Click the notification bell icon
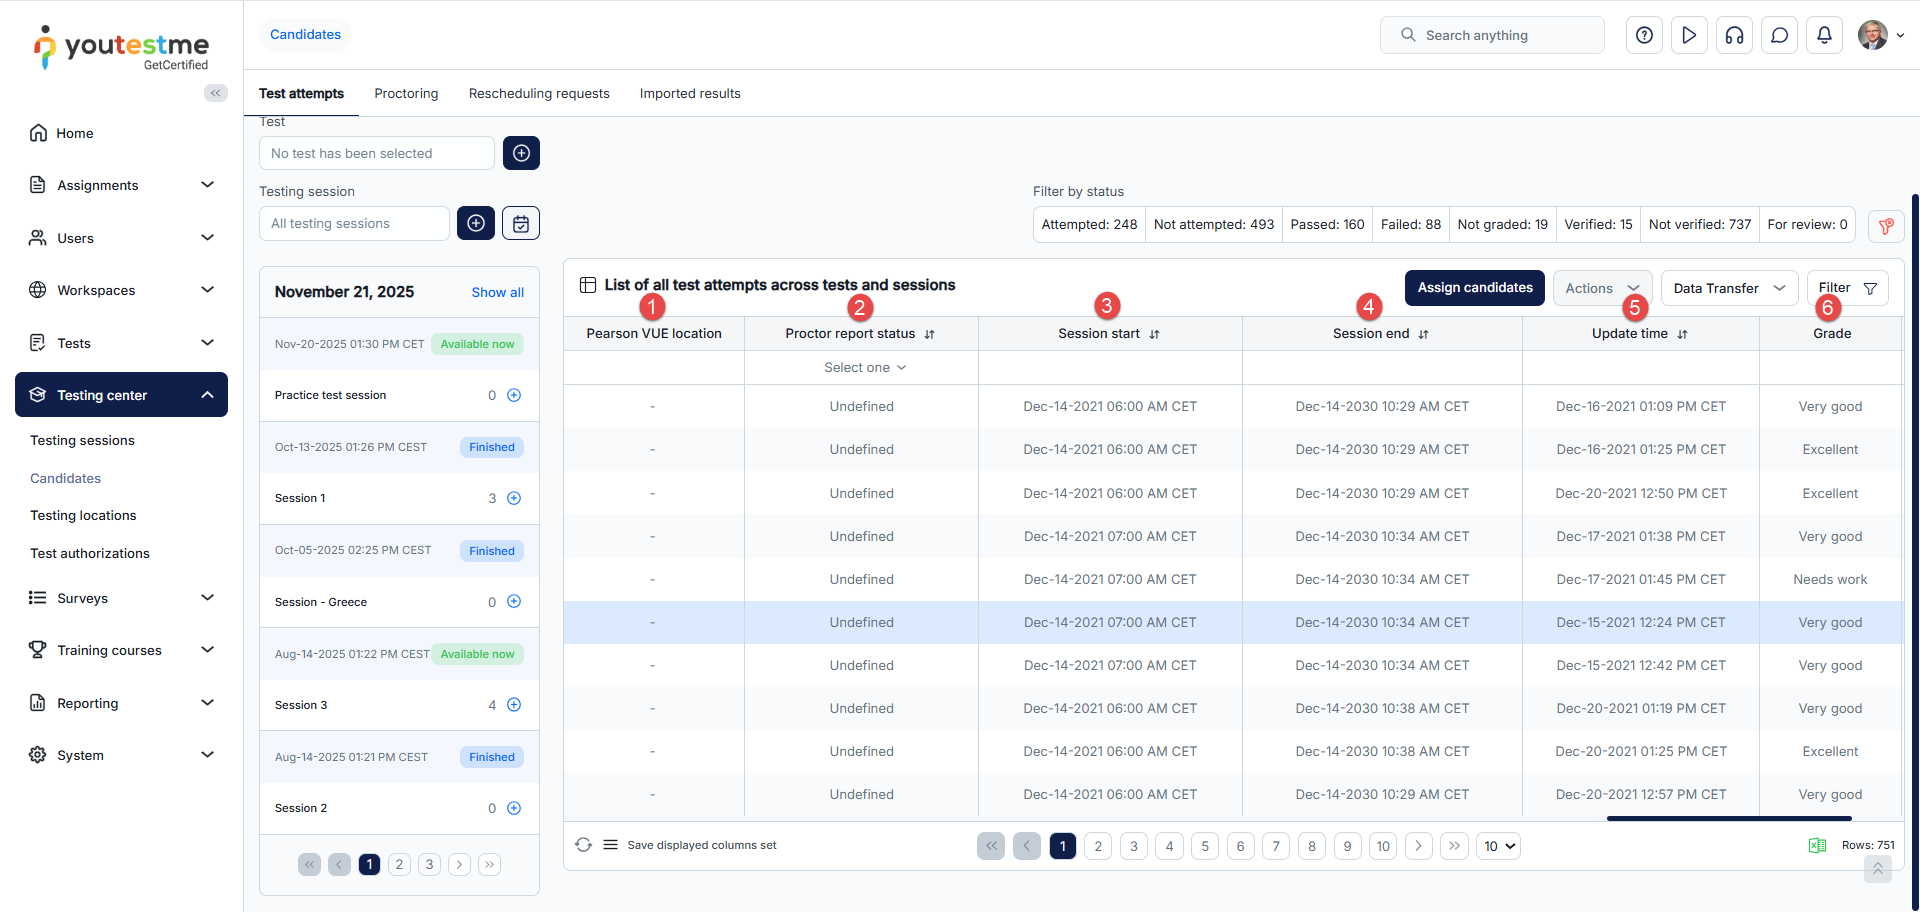Image resolution: width=1920 pixels, height=912 pixels. 1824,35
